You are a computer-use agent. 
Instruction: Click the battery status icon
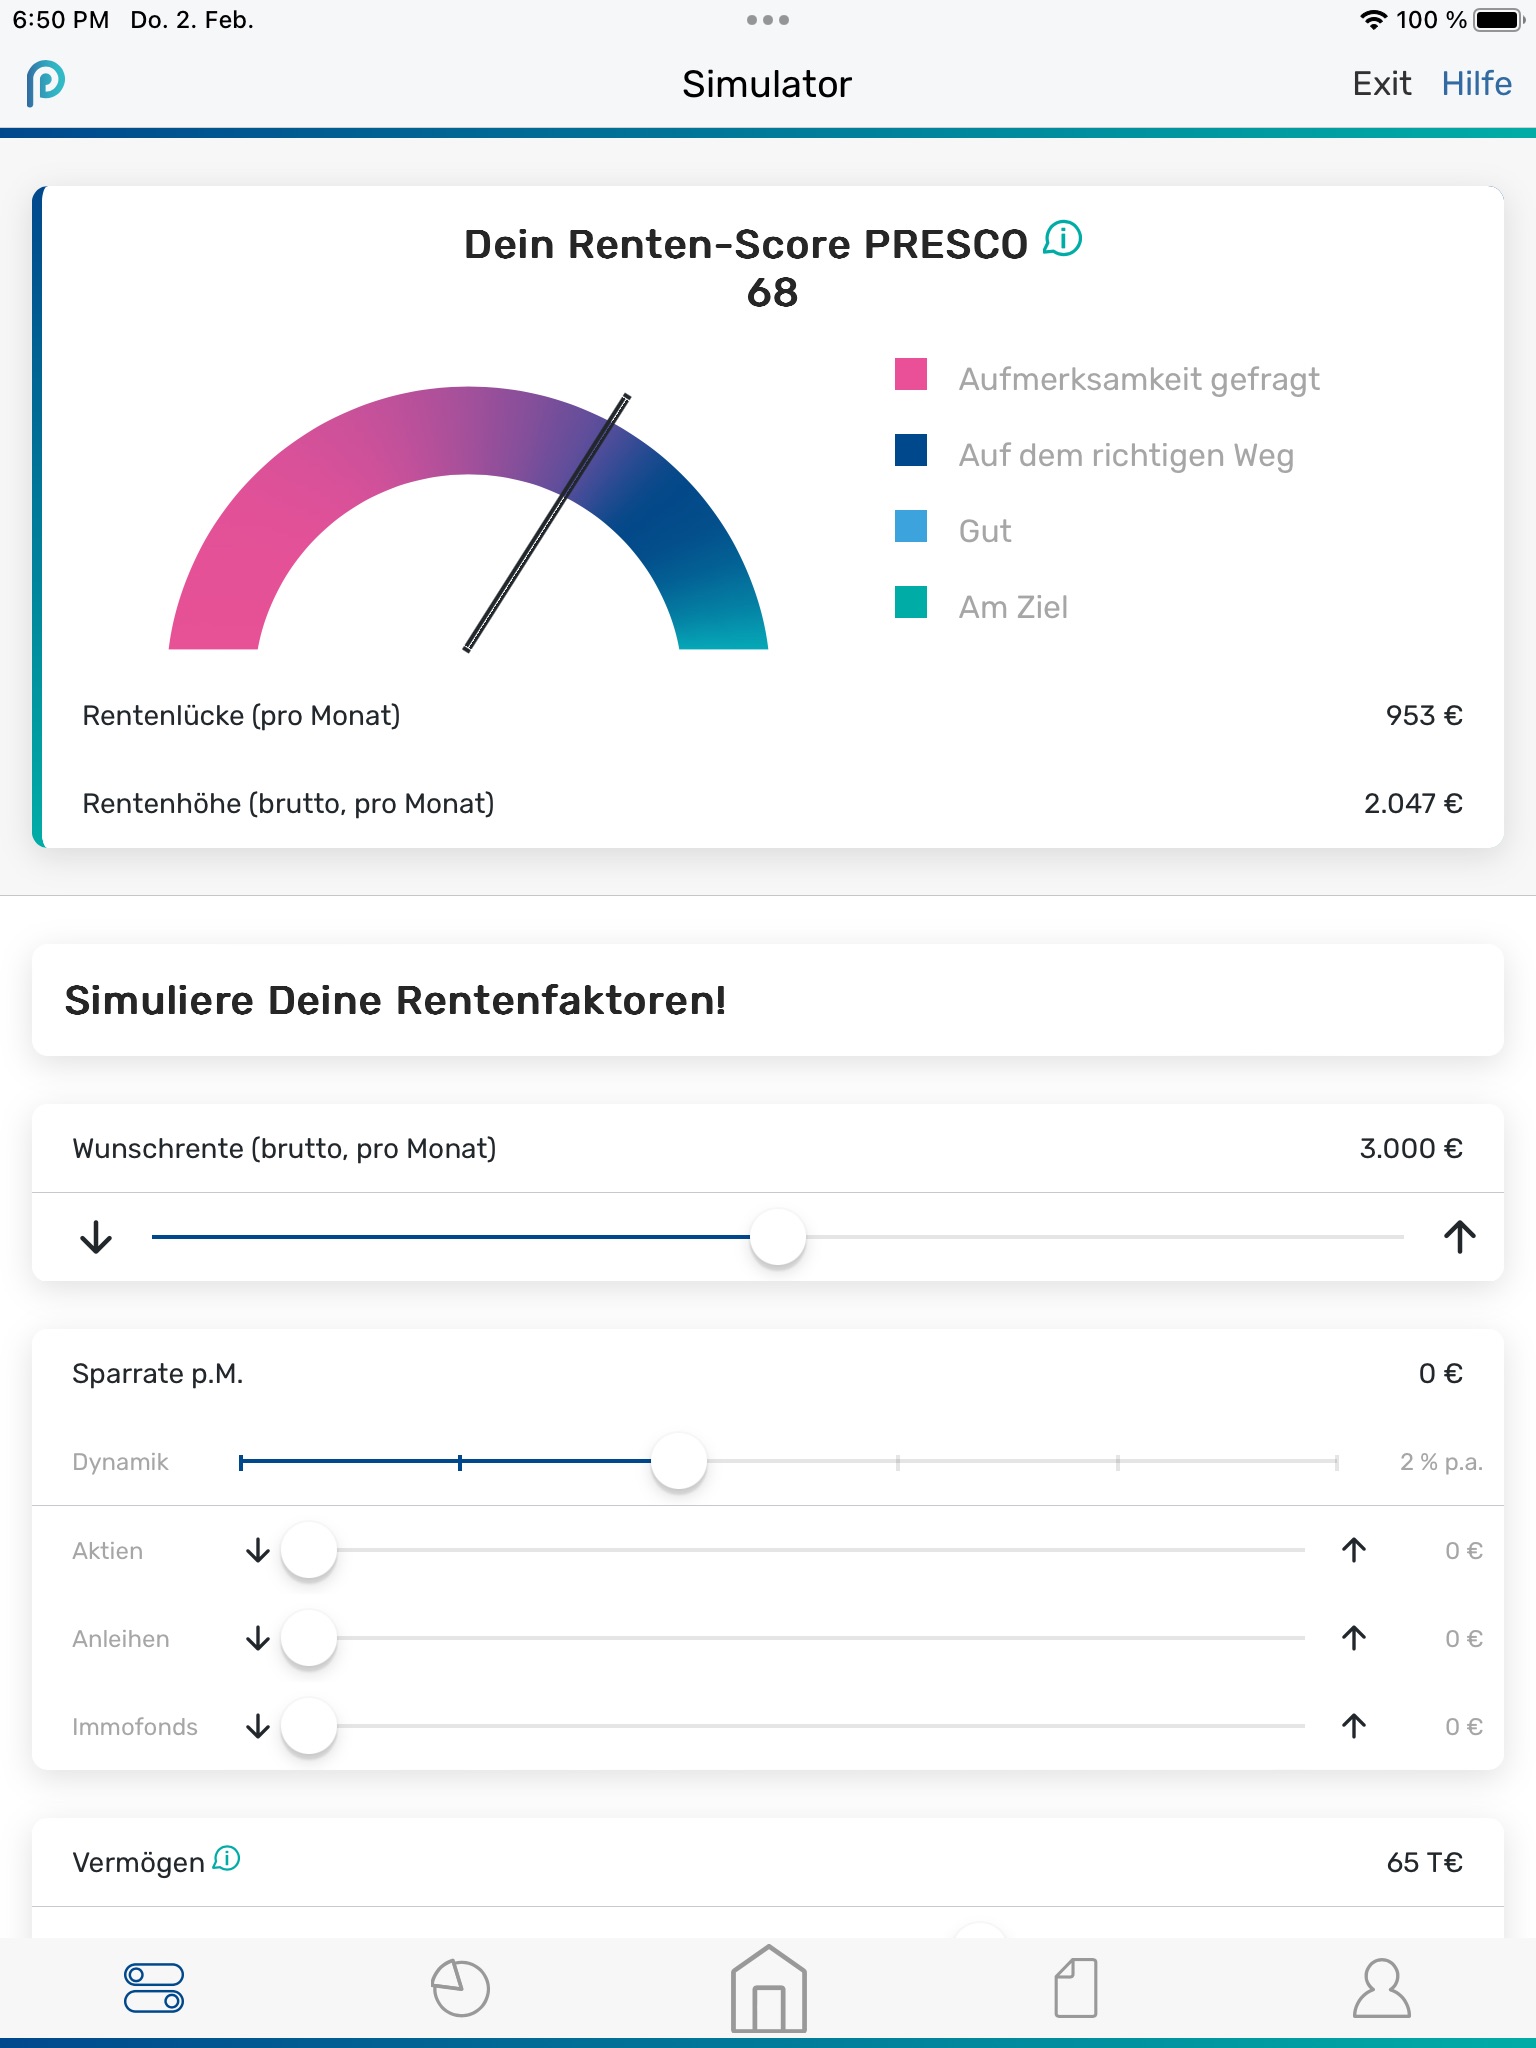coord(1499,20)
